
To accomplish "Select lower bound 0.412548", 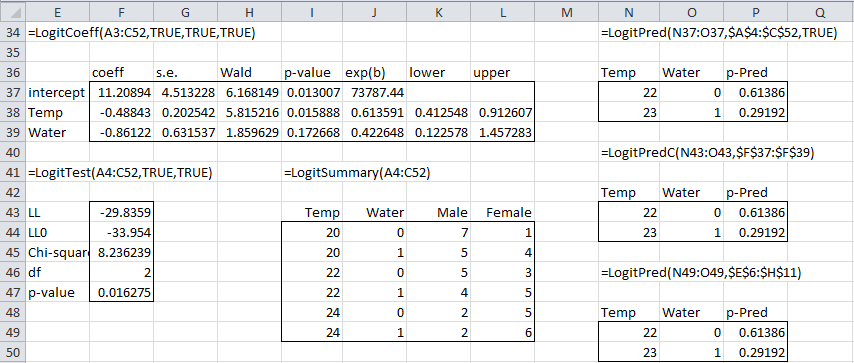I will (x=439, y=113).
